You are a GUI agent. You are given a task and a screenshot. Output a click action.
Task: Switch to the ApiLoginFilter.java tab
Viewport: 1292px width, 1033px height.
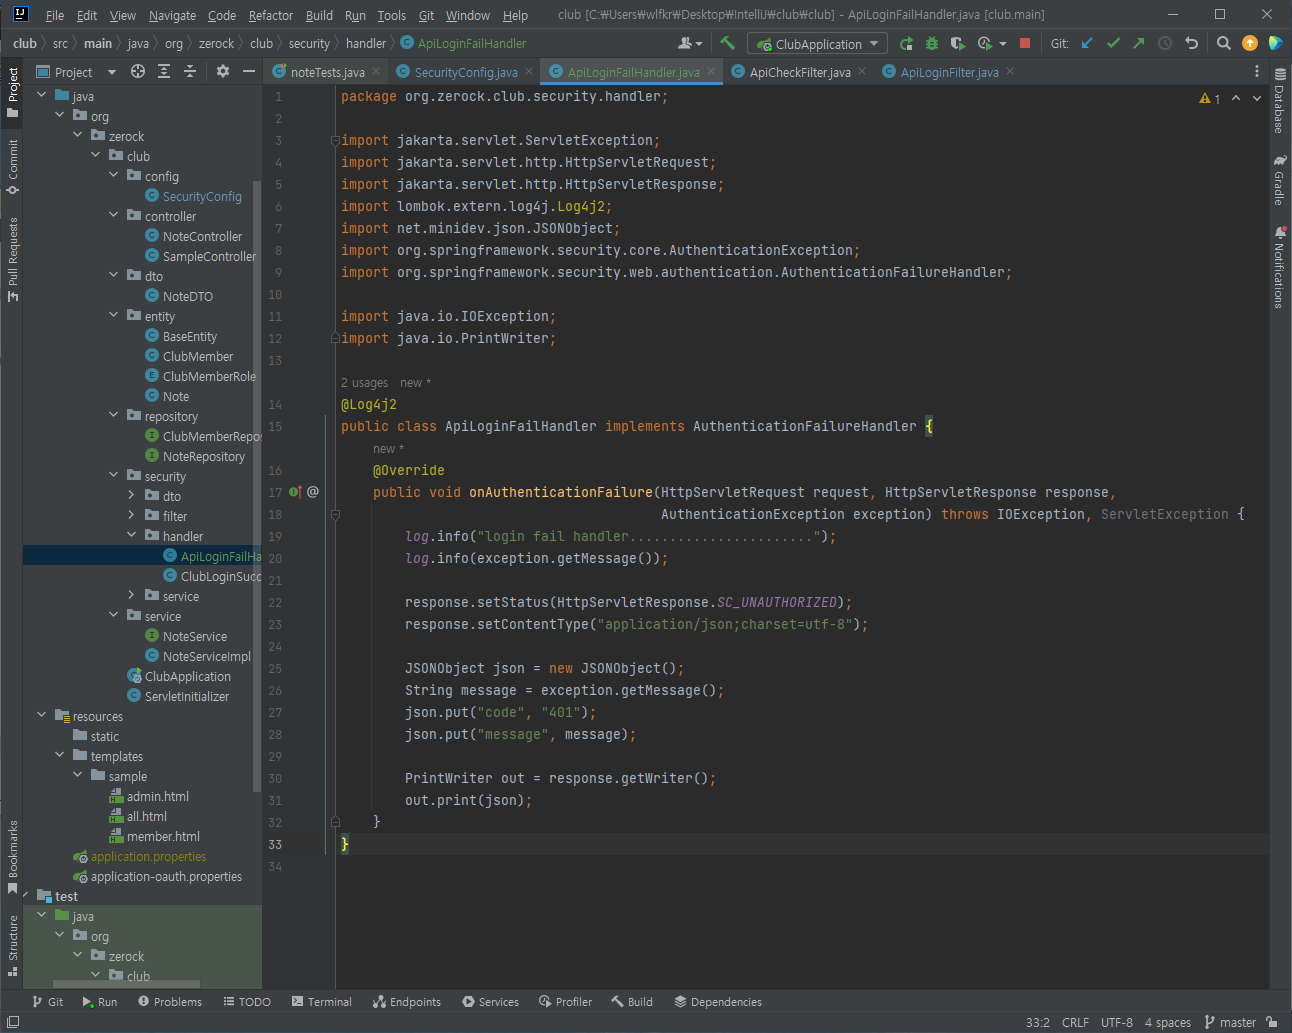[x=949, y=72]
